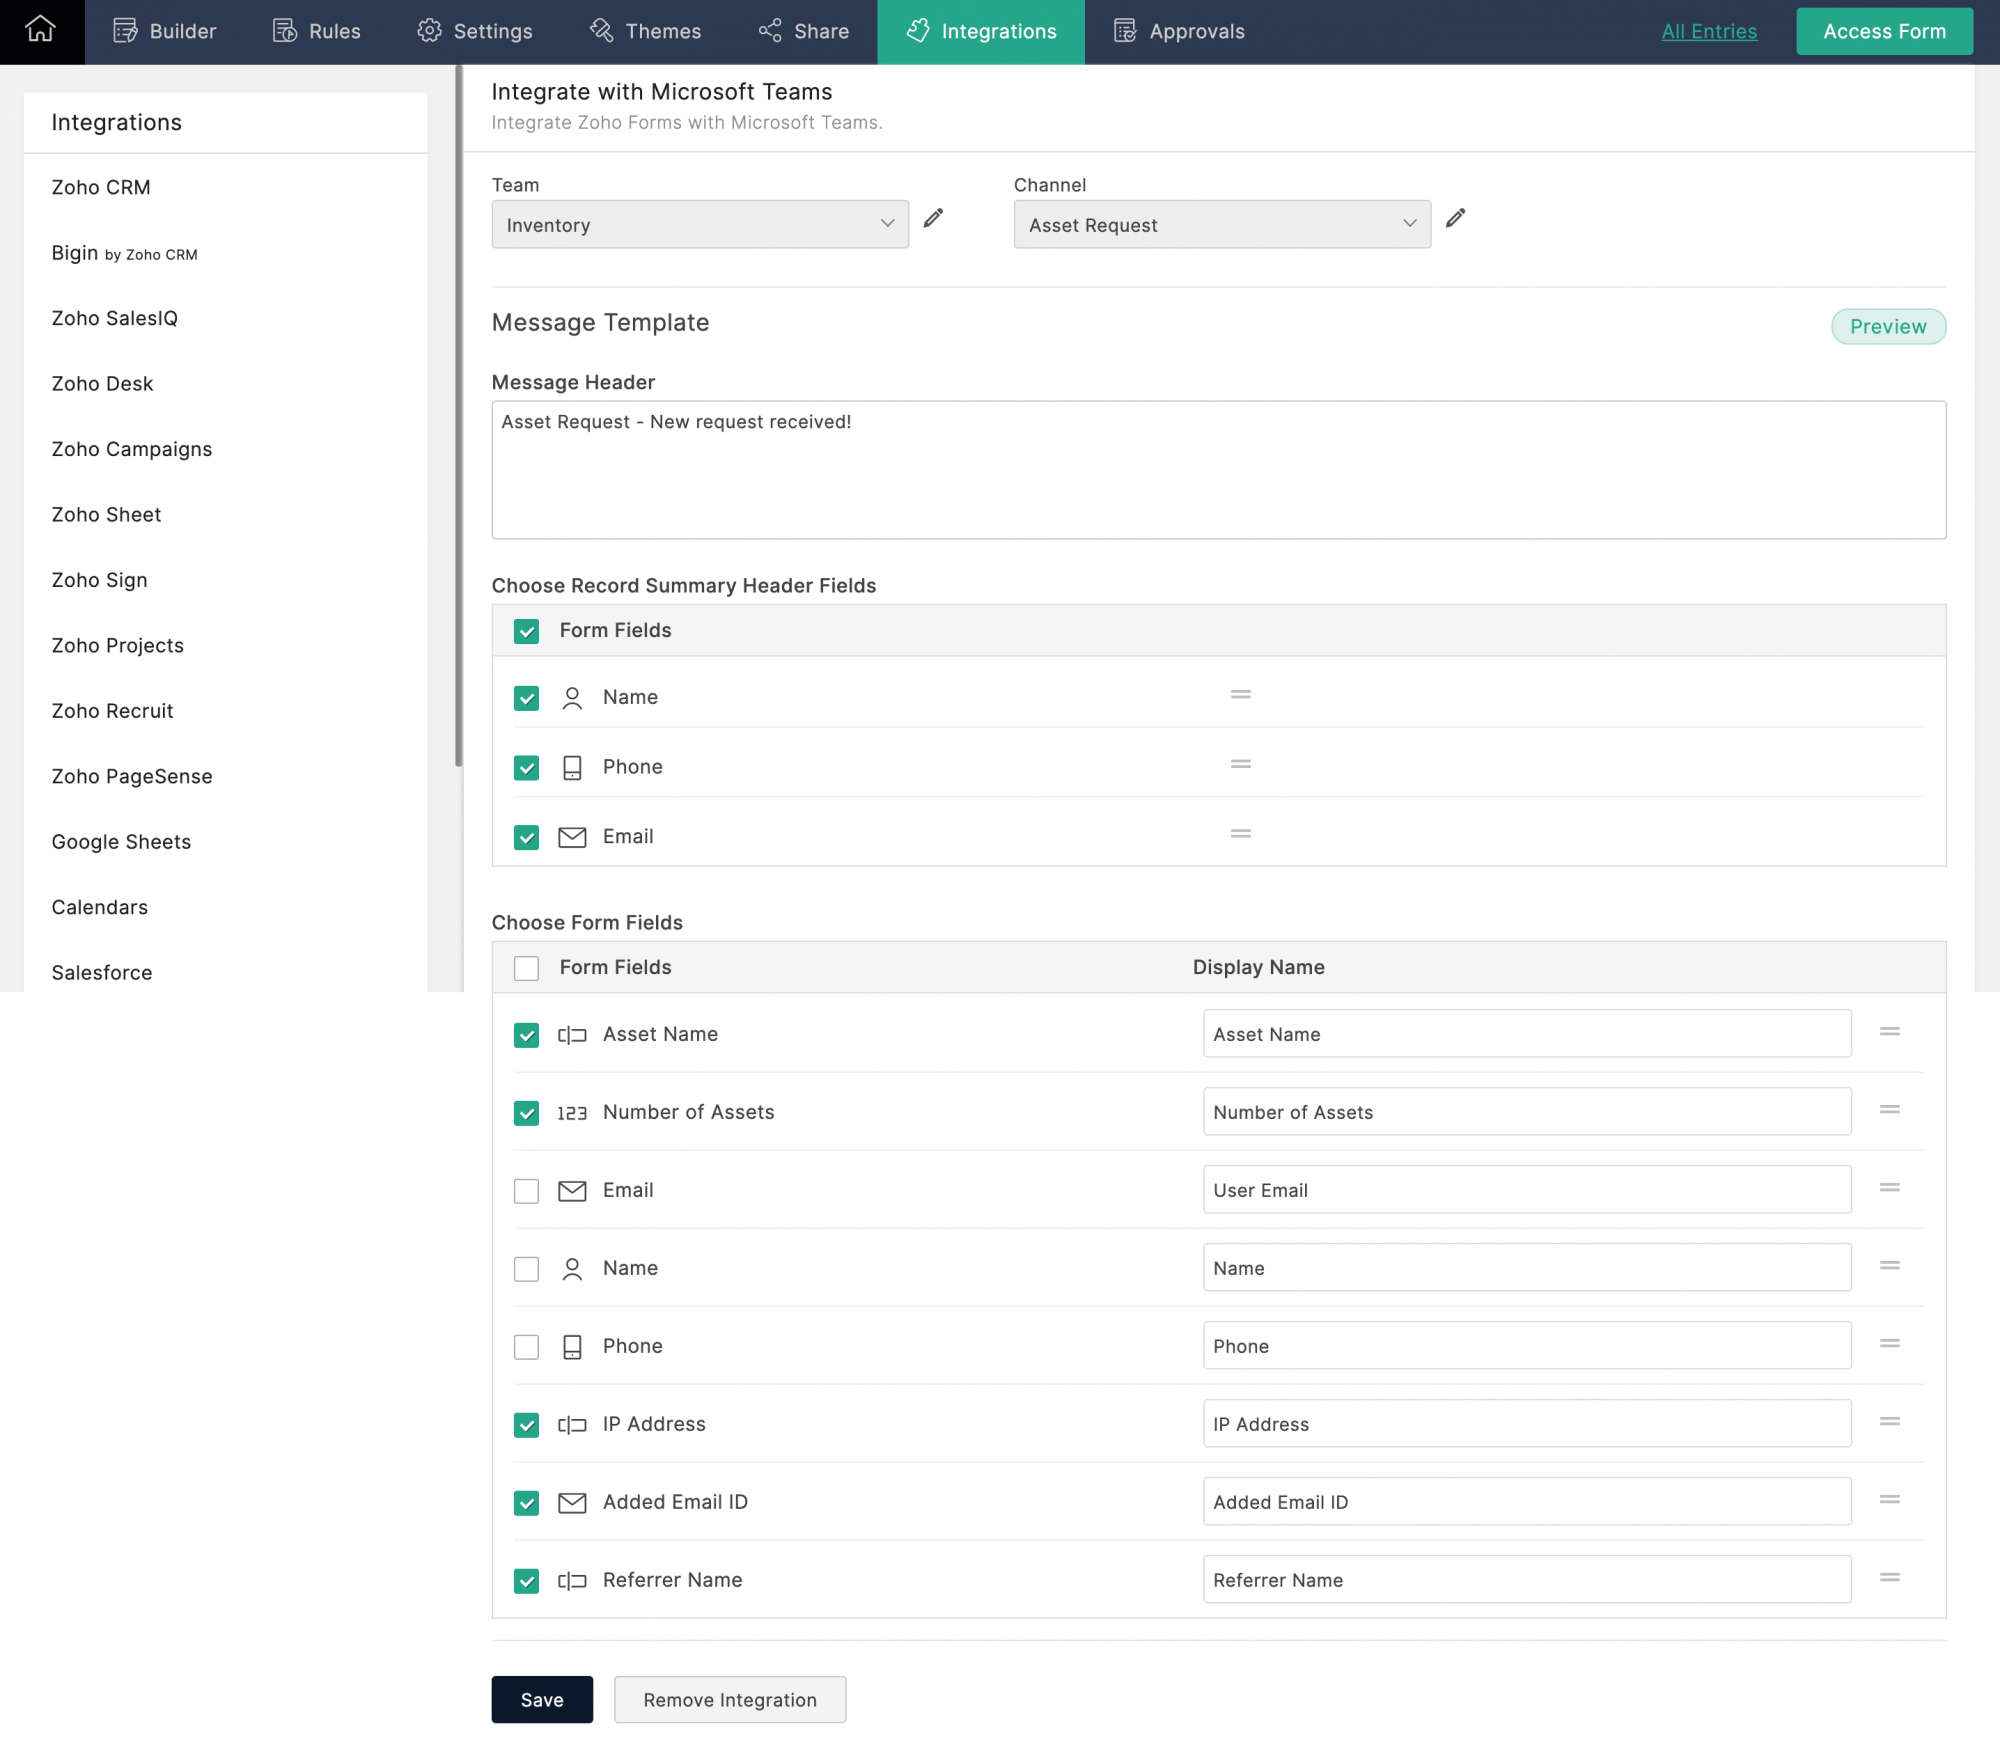
Task: Grab drag handle beside Name display field
Action: point(1890,1265)
